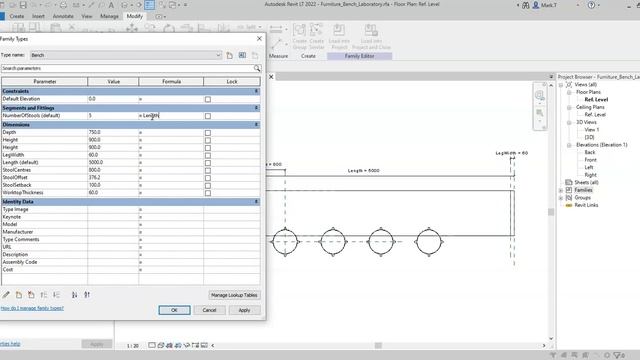Collapse the Constraints parameter group

tap(256, 91)
